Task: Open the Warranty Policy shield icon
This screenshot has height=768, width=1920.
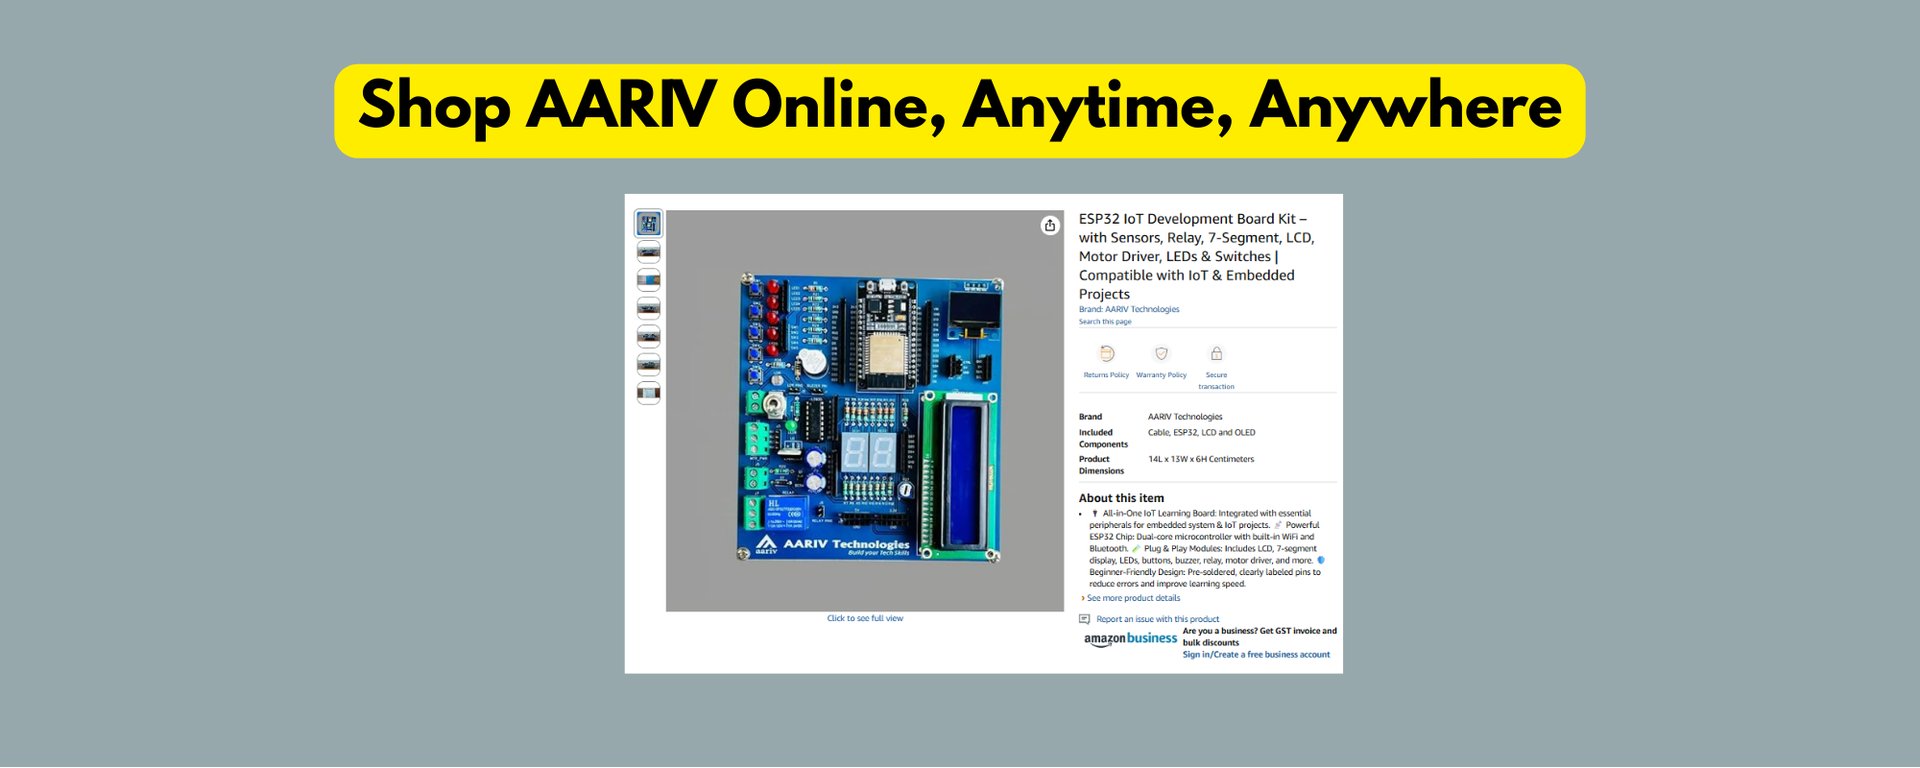Action: point(1161,354)
